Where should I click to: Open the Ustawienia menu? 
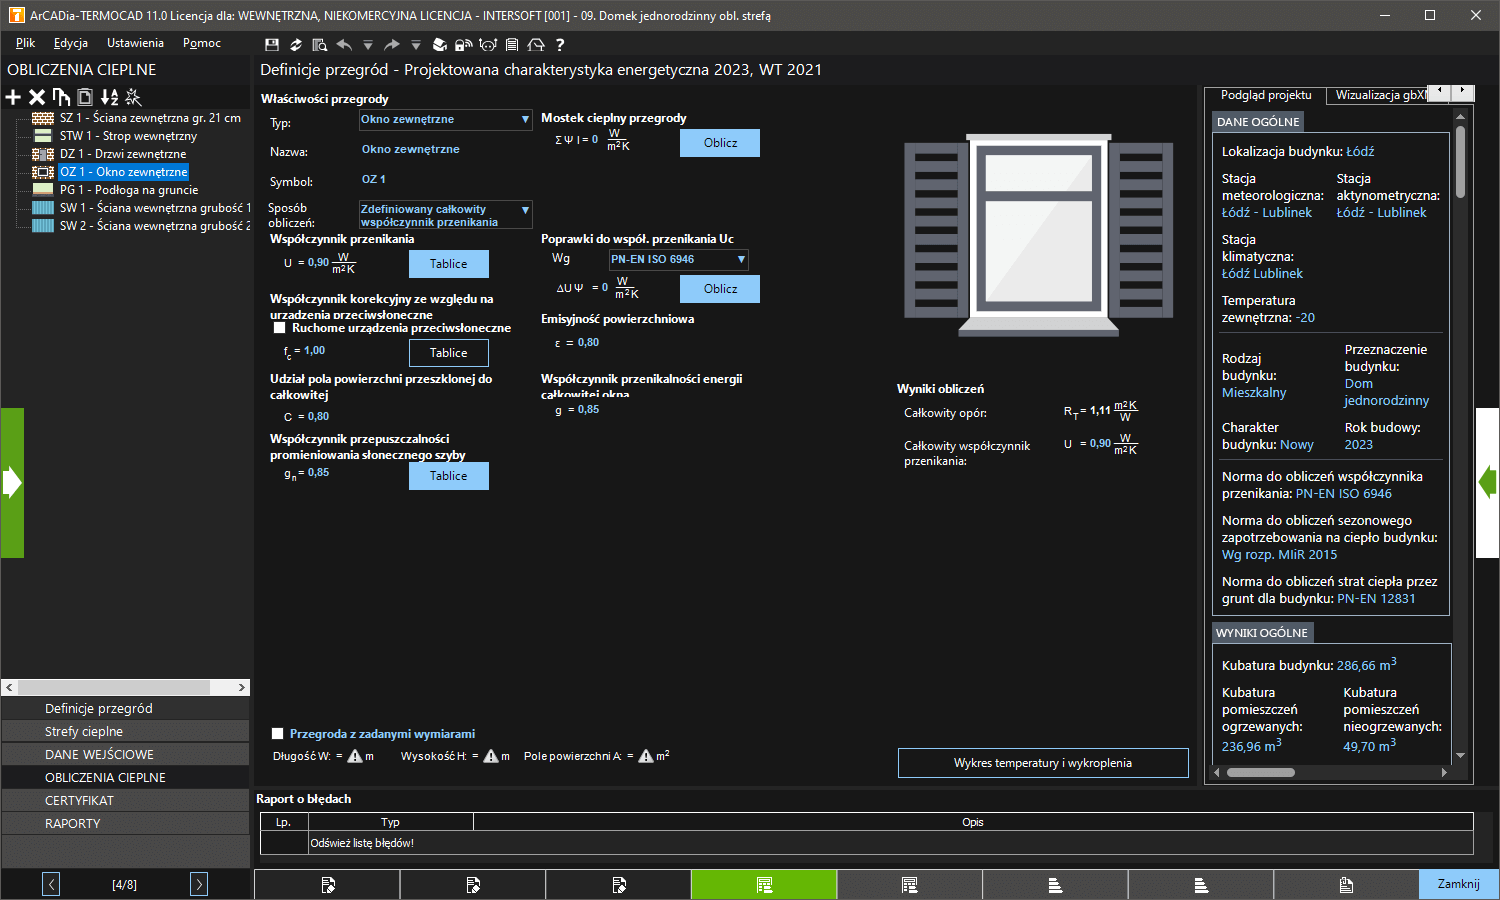(x=135, y=43)
